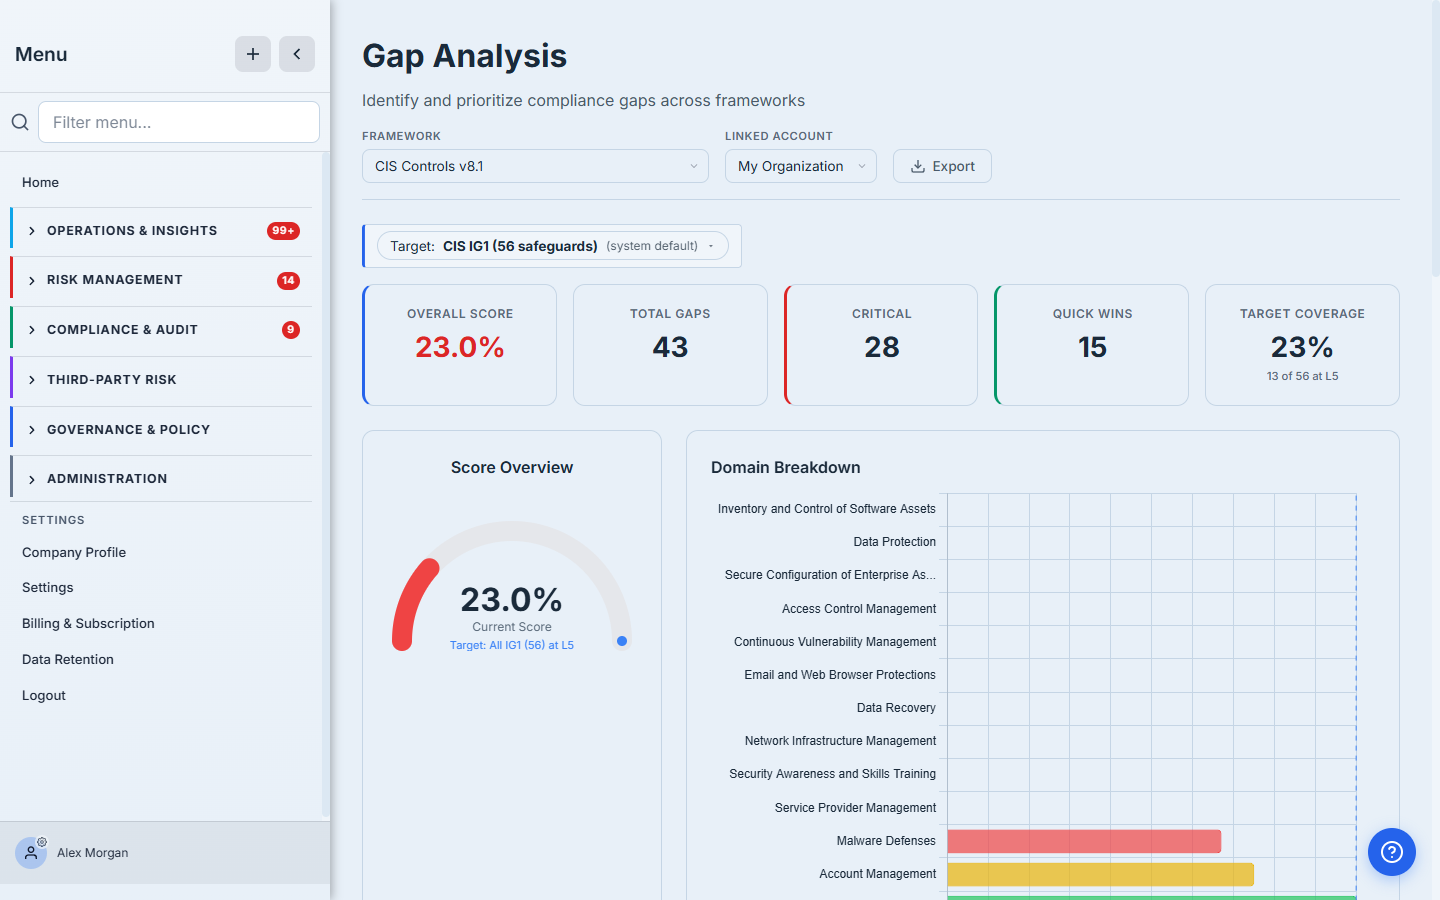This screenshot has width=1440, height=900.
Task: Open Data Retention page
Action: click(68, 659)
